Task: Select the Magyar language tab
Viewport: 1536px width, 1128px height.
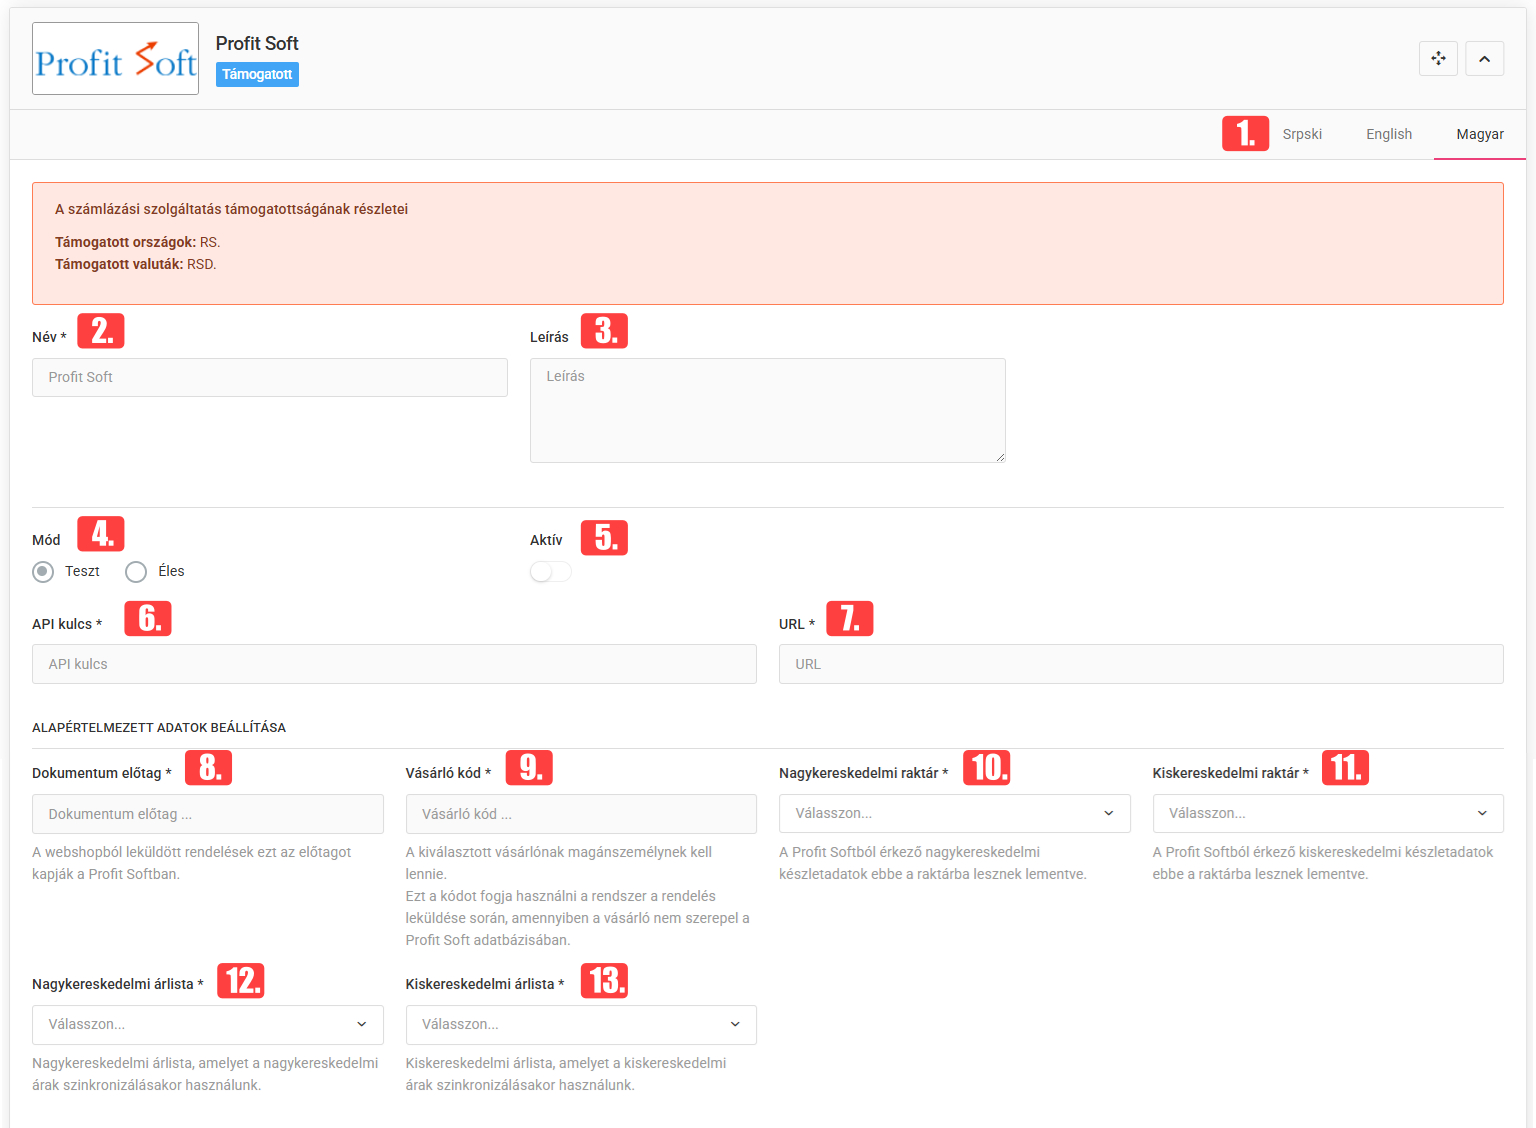Action: point(1479,134)
